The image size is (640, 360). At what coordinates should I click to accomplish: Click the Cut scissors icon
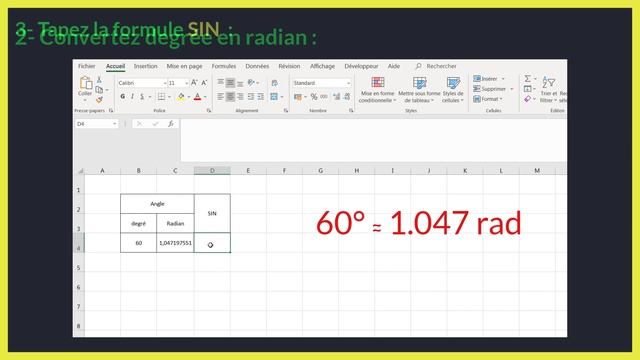99,80
